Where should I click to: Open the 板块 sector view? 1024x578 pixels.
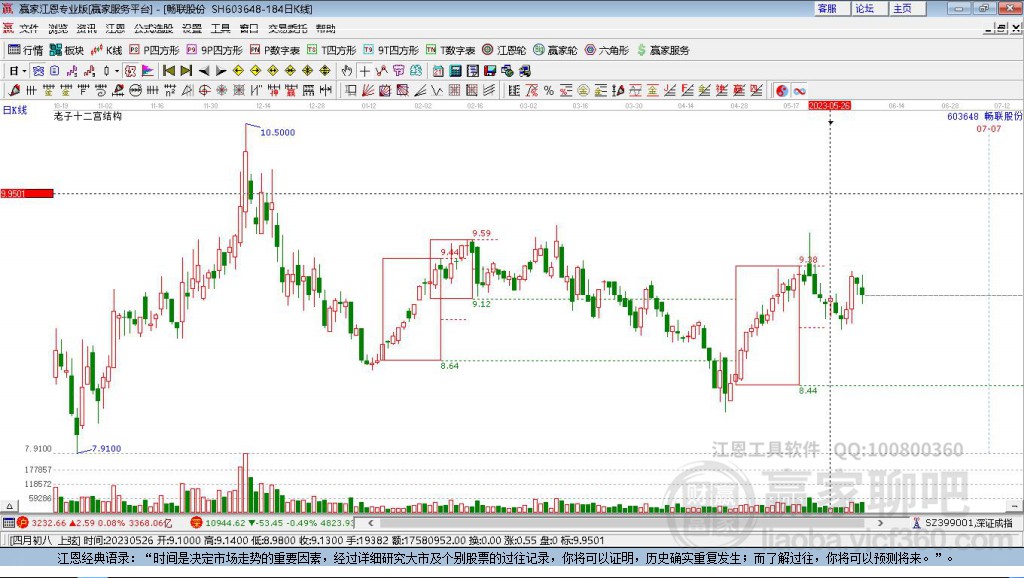coord(67,50)
